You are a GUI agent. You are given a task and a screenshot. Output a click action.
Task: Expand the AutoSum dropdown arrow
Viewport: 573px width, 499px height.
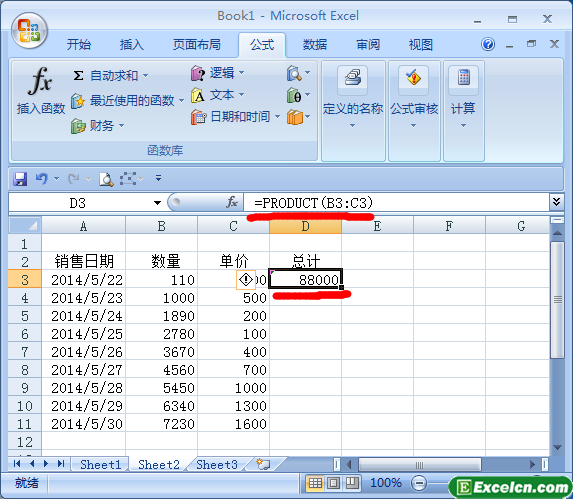(145, 76)
